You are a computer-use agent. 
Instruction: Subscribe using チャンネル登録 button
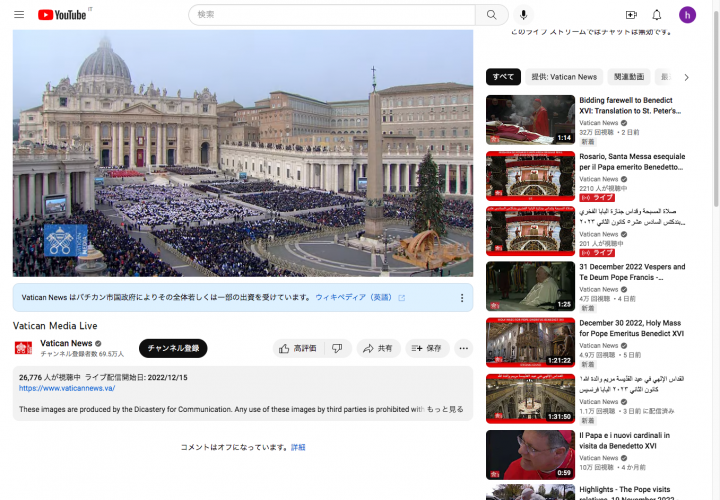173,348
